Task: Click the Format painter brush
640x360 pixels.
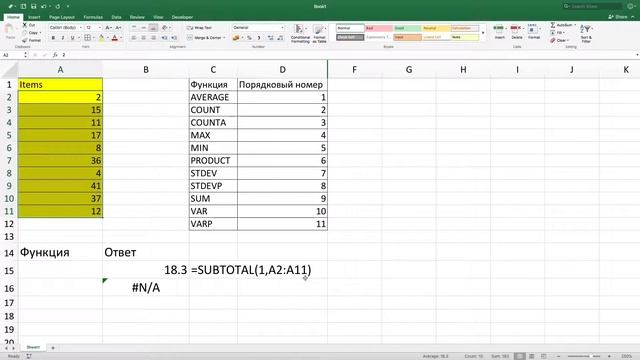Action: click(24, 40)
